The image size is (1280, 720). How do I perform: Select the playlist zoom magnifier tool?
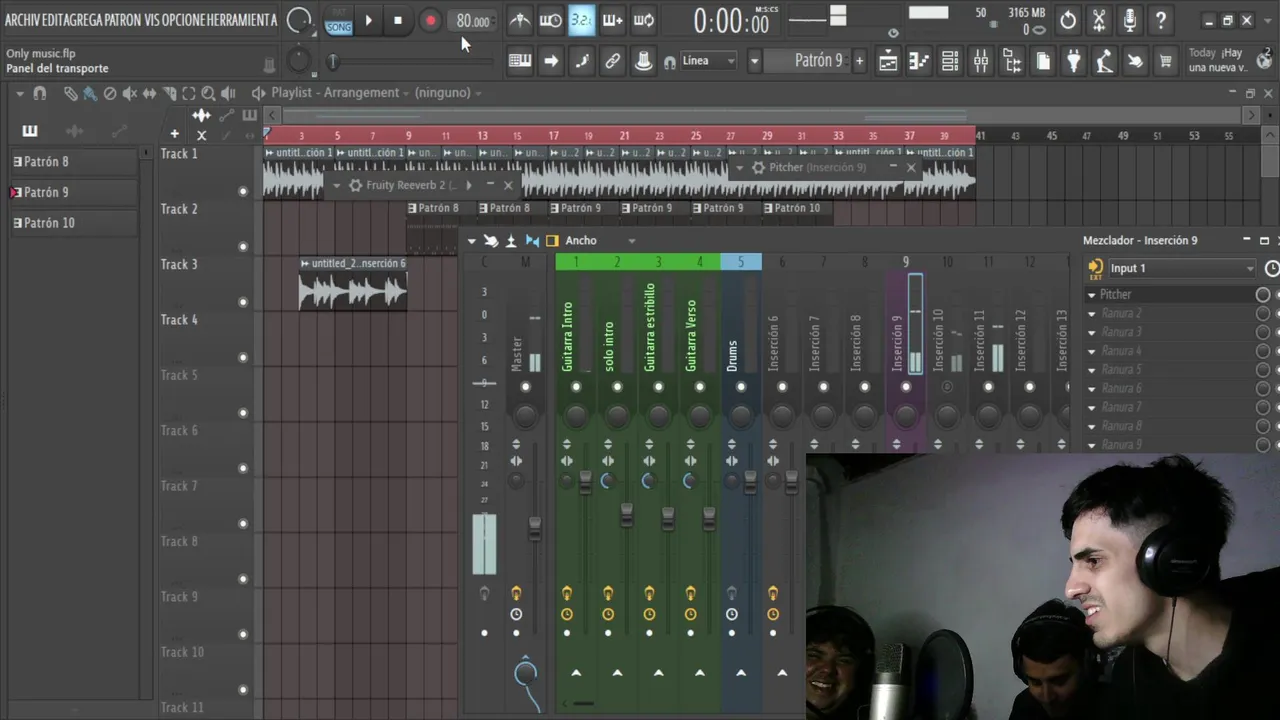209,93
